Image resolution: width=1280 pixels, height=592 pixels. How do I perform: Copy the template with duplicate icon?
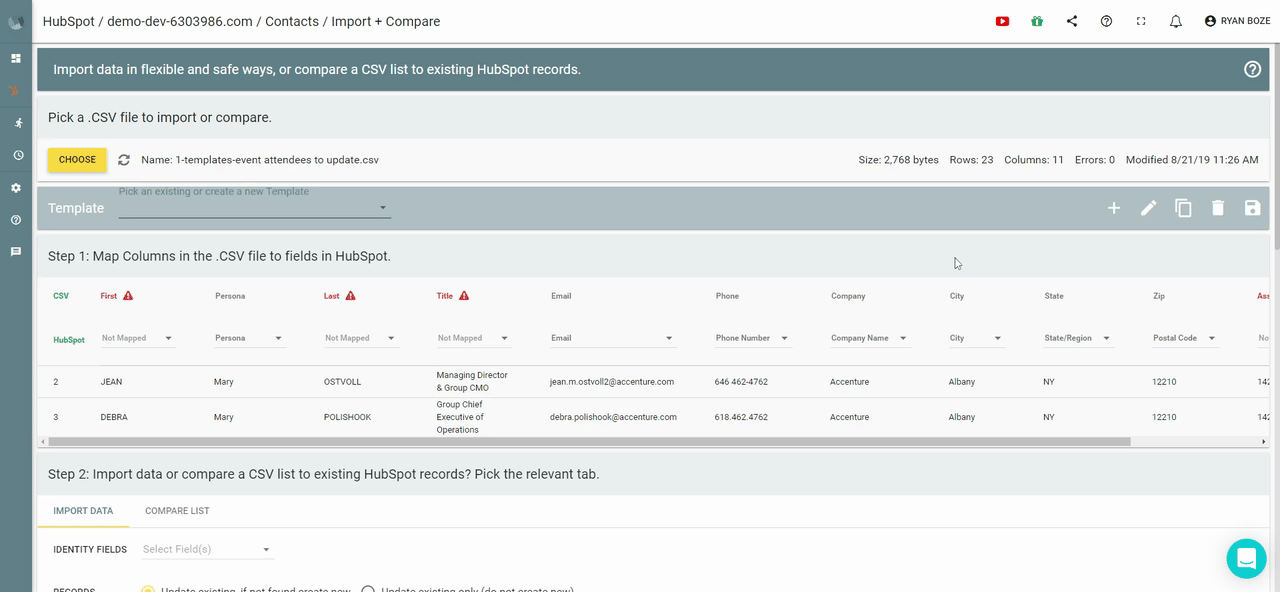click(1183, 208)
